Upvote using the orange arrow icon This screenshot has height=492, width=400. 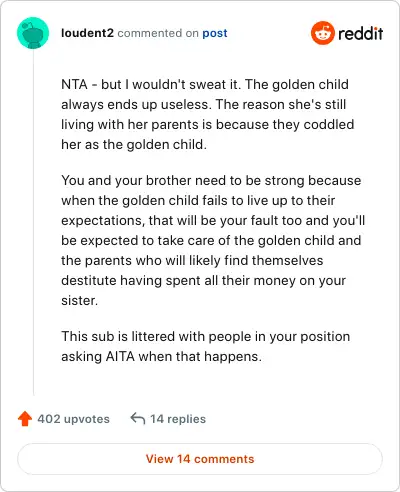coord(25,419)
